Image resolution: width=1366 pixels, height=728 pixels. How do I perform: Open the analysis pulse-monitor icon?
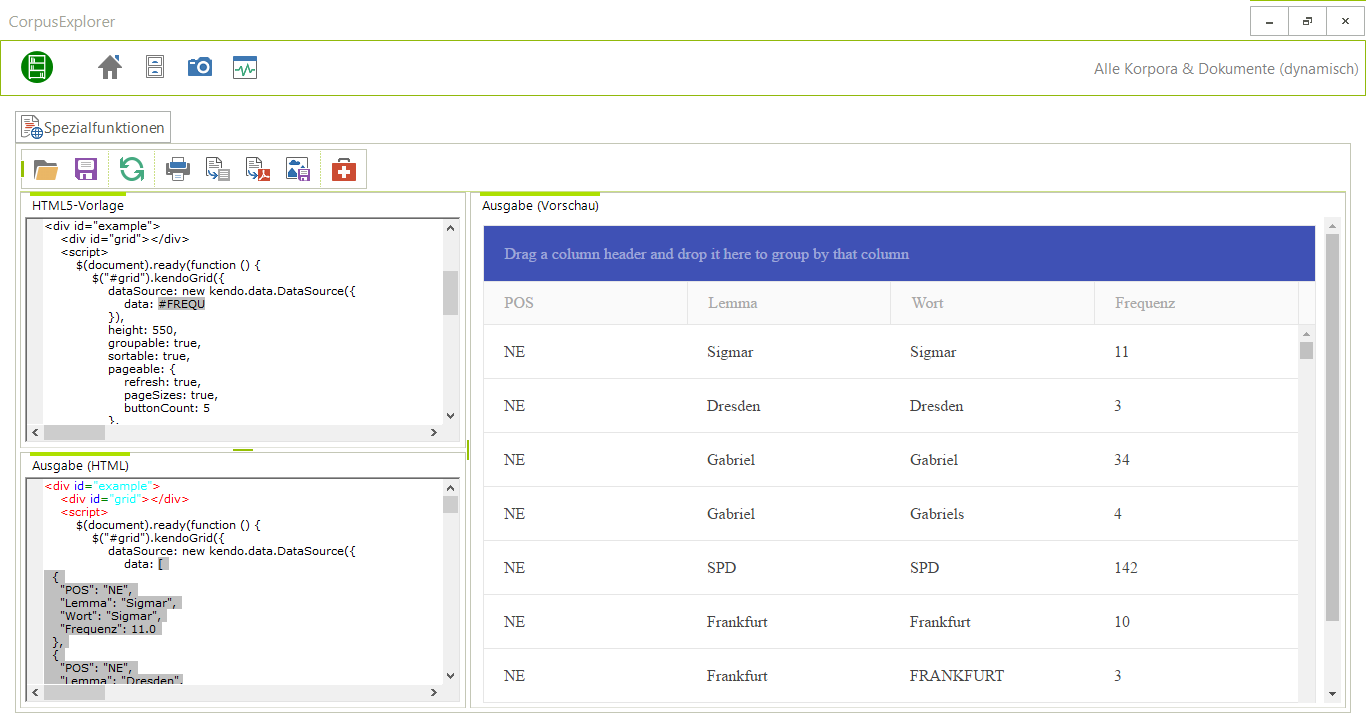tap(245, 67)
